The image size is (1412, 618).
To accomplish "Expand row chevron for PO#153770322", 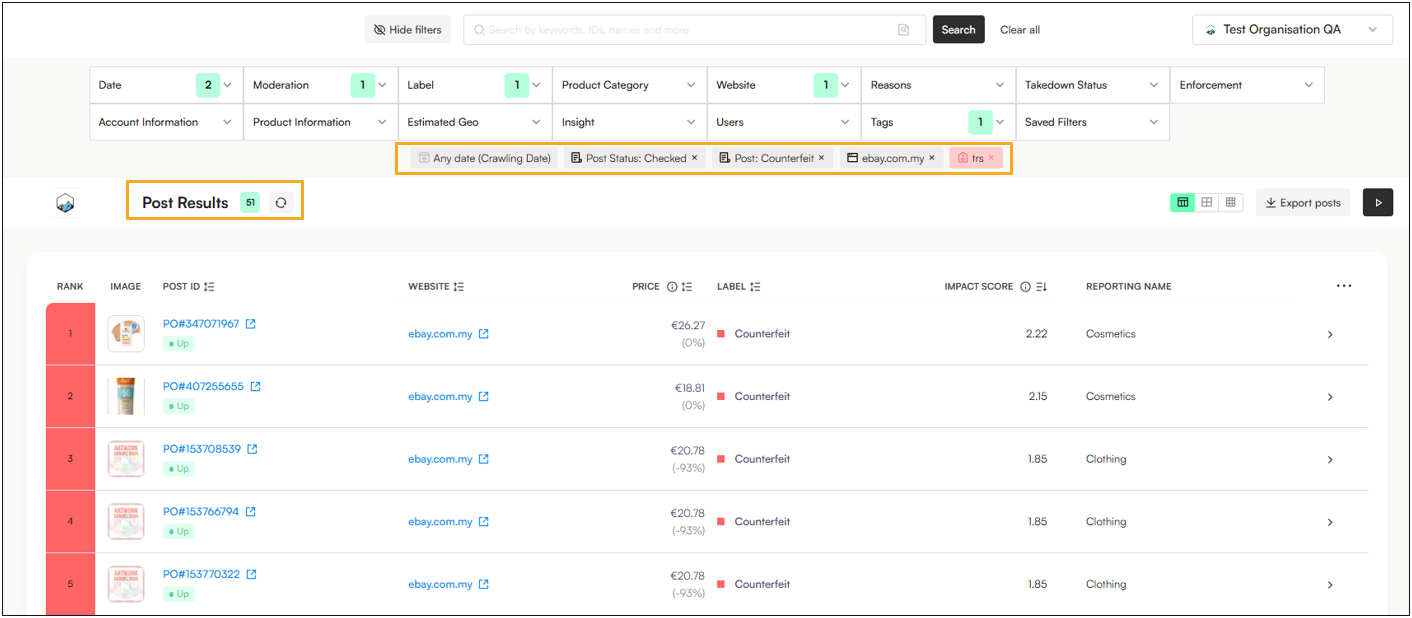I will (1330, 585).
